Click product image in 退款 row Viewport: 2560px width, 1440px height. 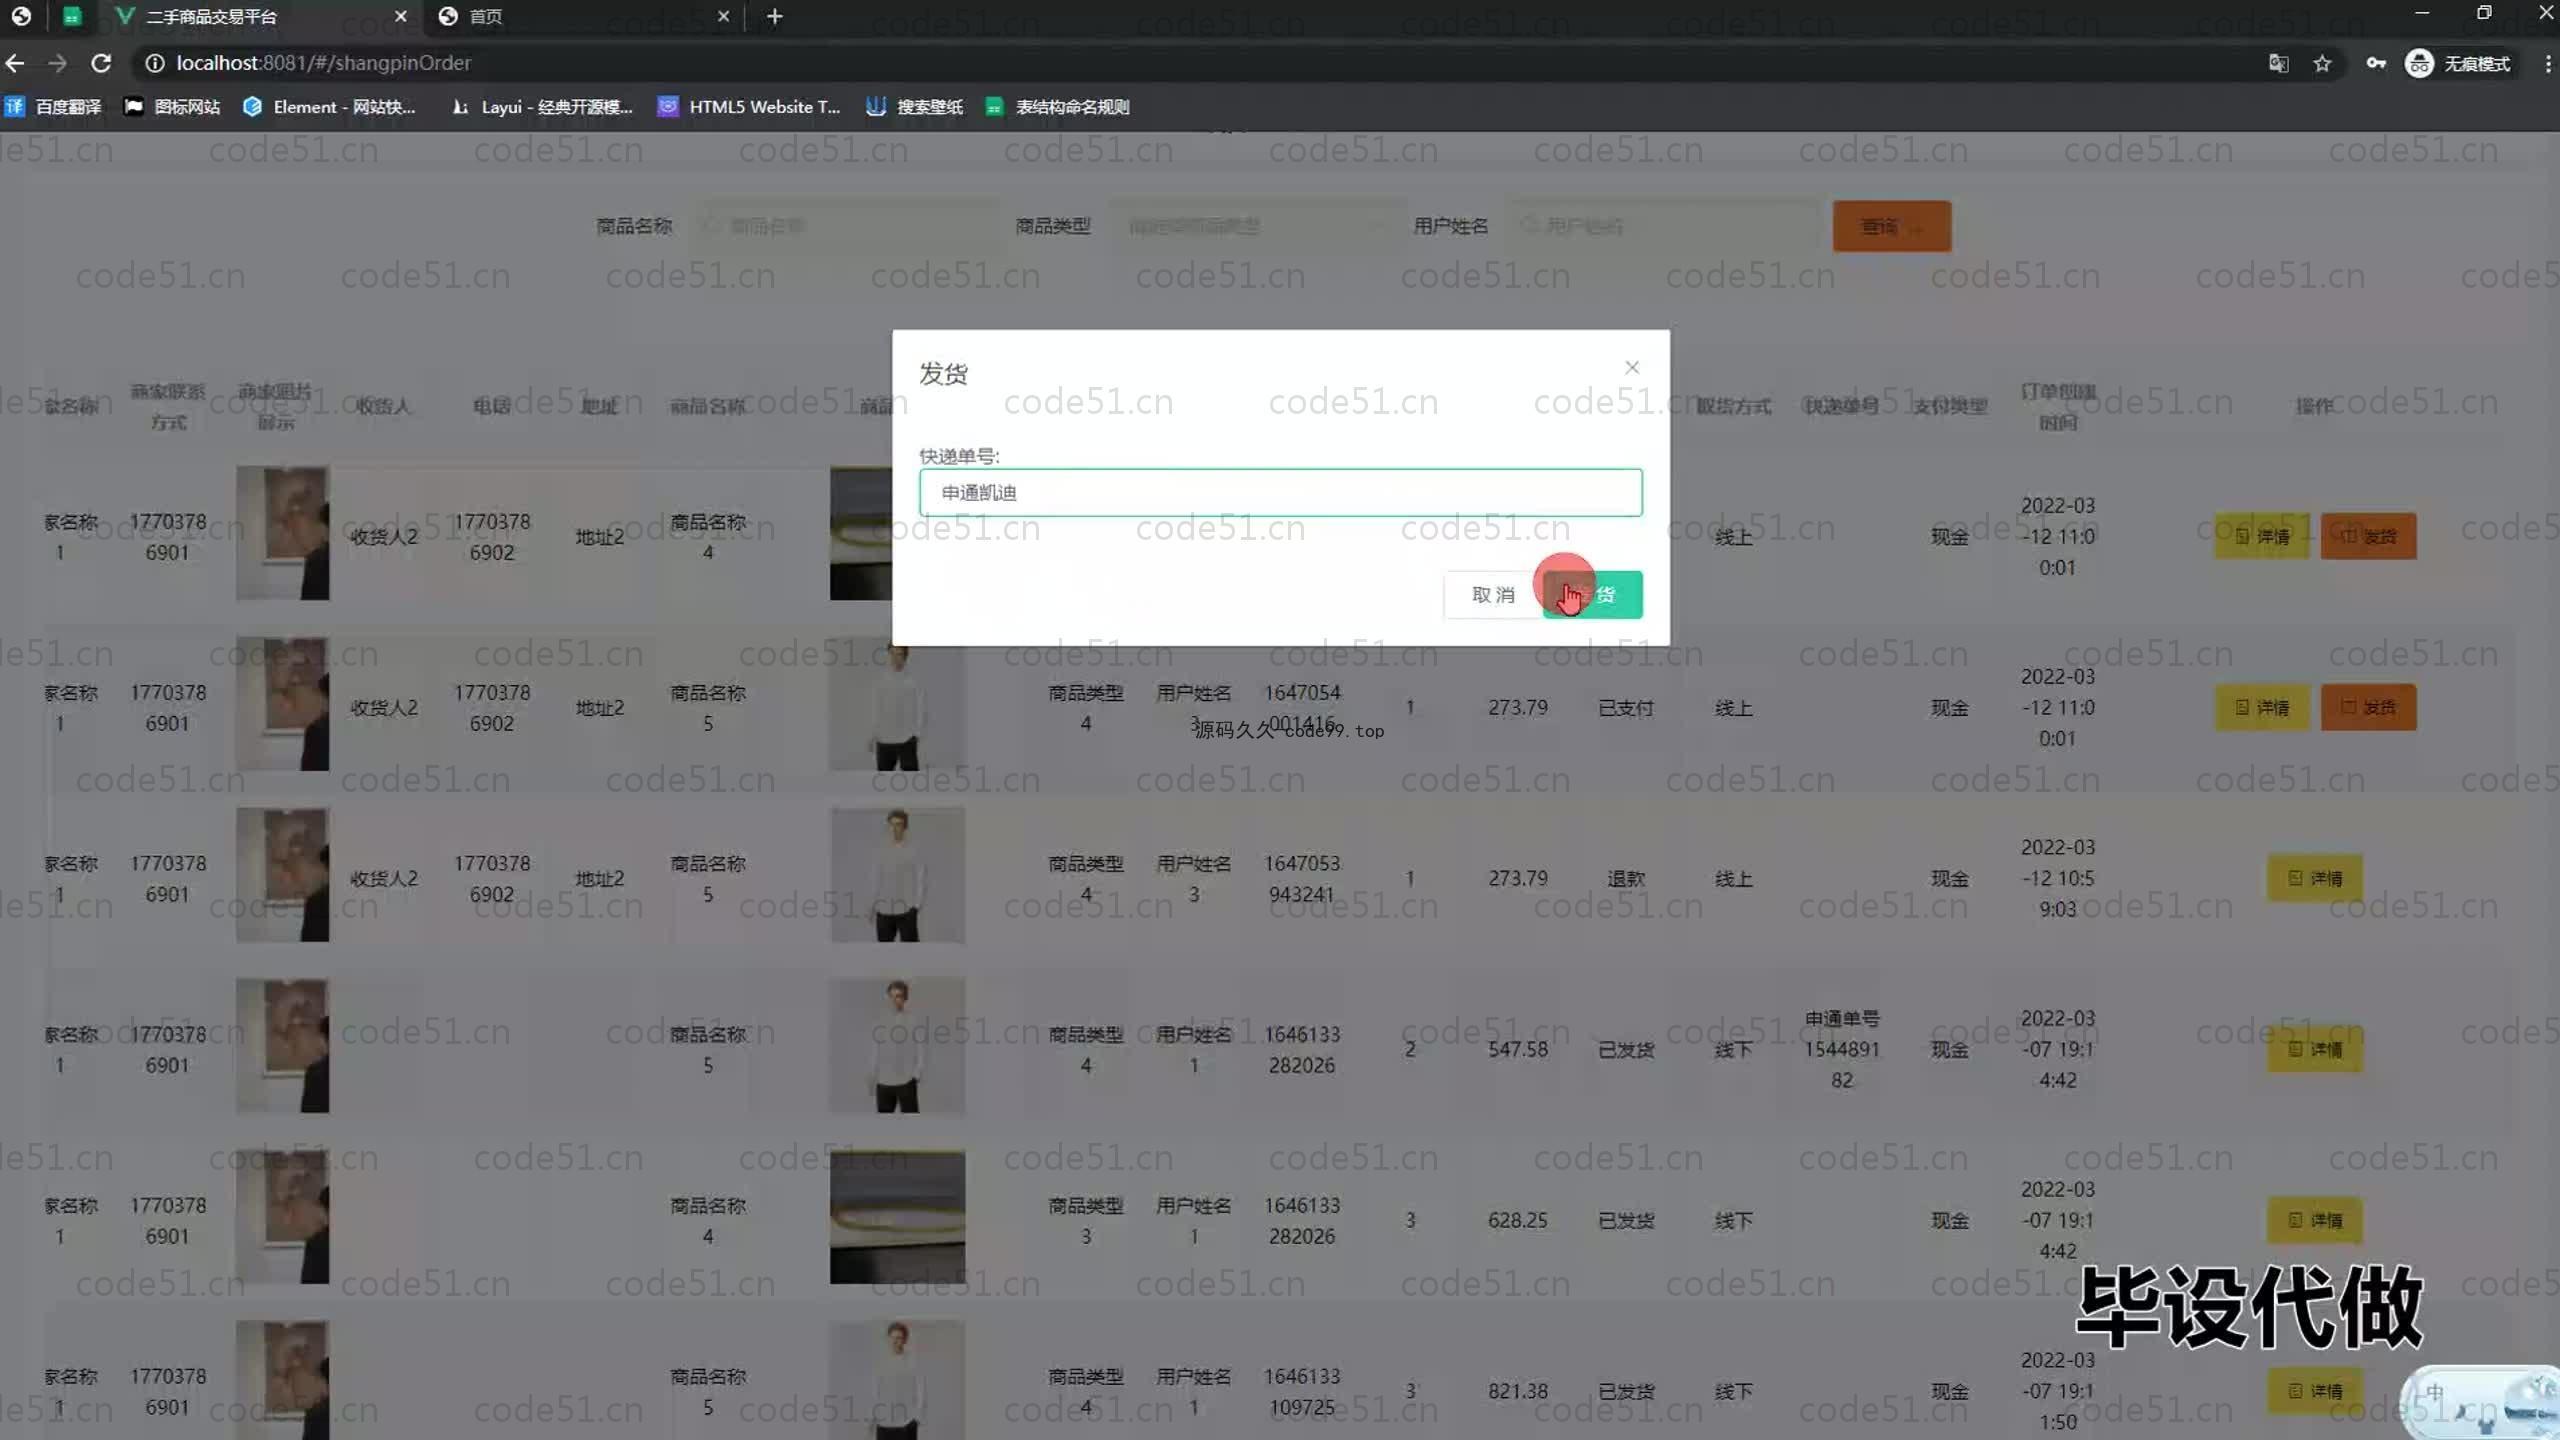pos(897,876)
